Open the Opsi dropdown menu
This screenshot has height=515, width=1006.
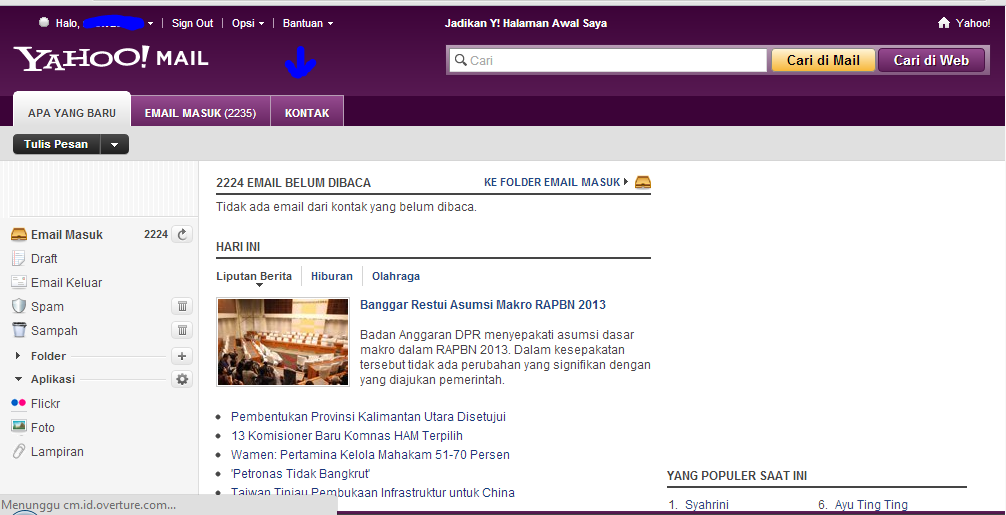pos(248,23)
